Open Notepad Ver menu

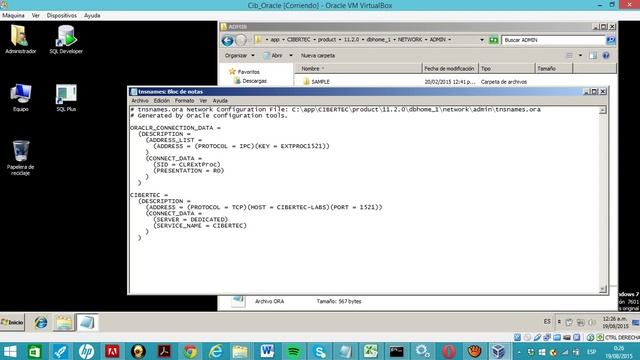click(x=203, y=100)
